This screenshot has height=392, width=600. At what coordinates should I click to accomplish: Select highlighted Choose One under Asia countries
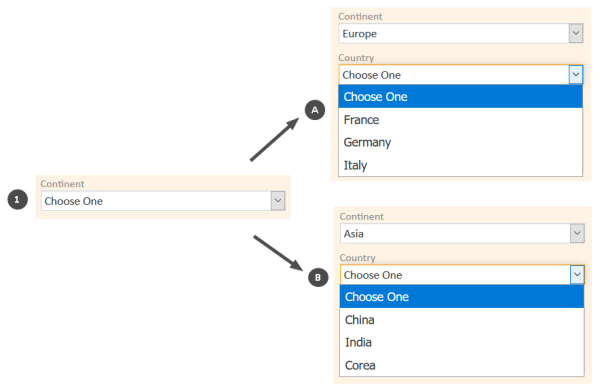462,297
